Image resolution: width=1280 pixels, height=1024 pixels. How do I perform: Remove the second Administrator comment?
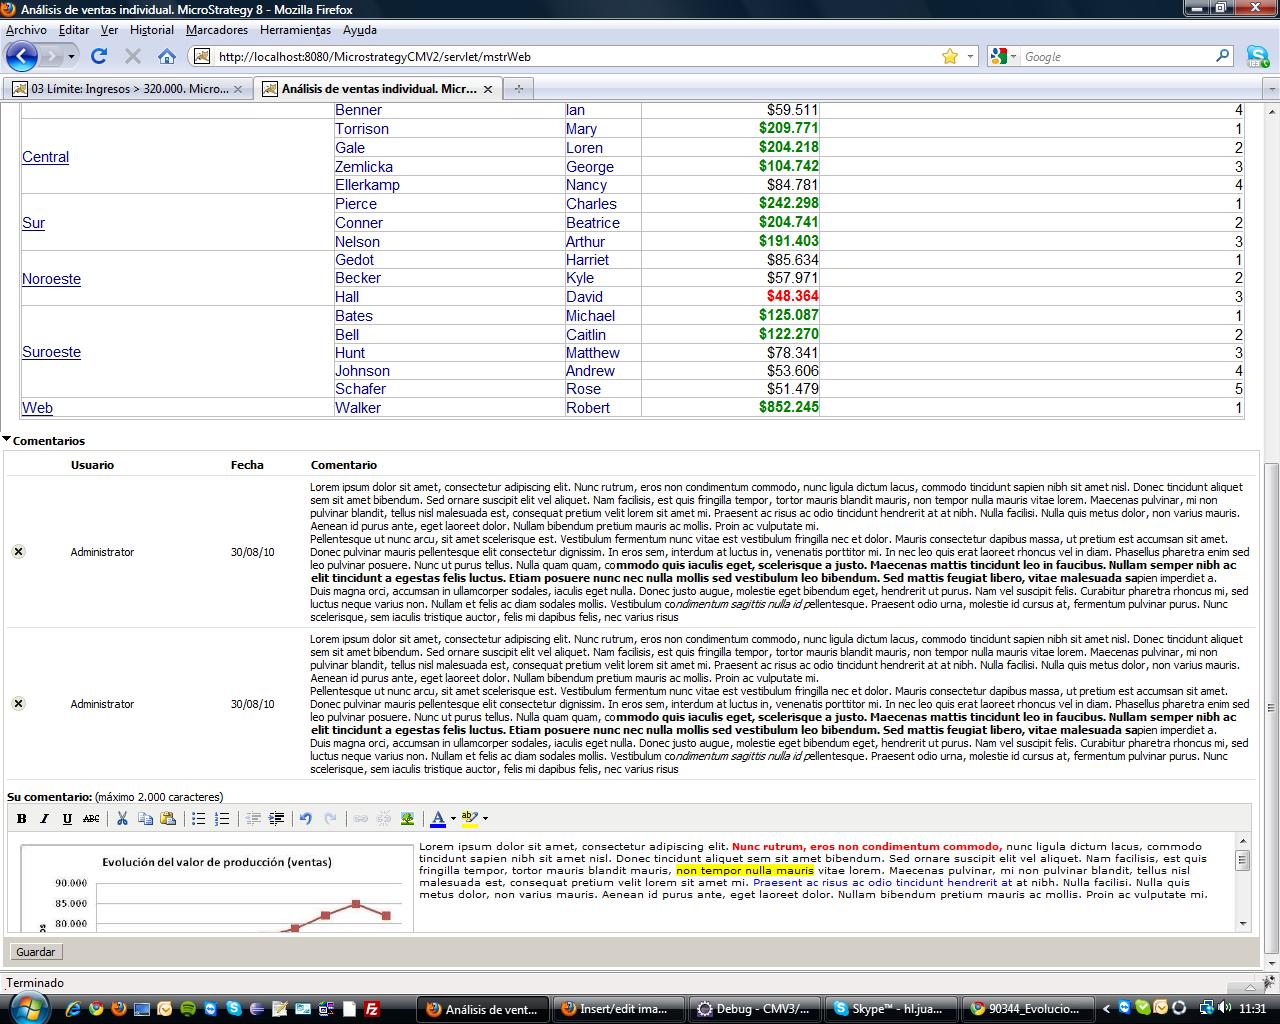pos(18,704)
